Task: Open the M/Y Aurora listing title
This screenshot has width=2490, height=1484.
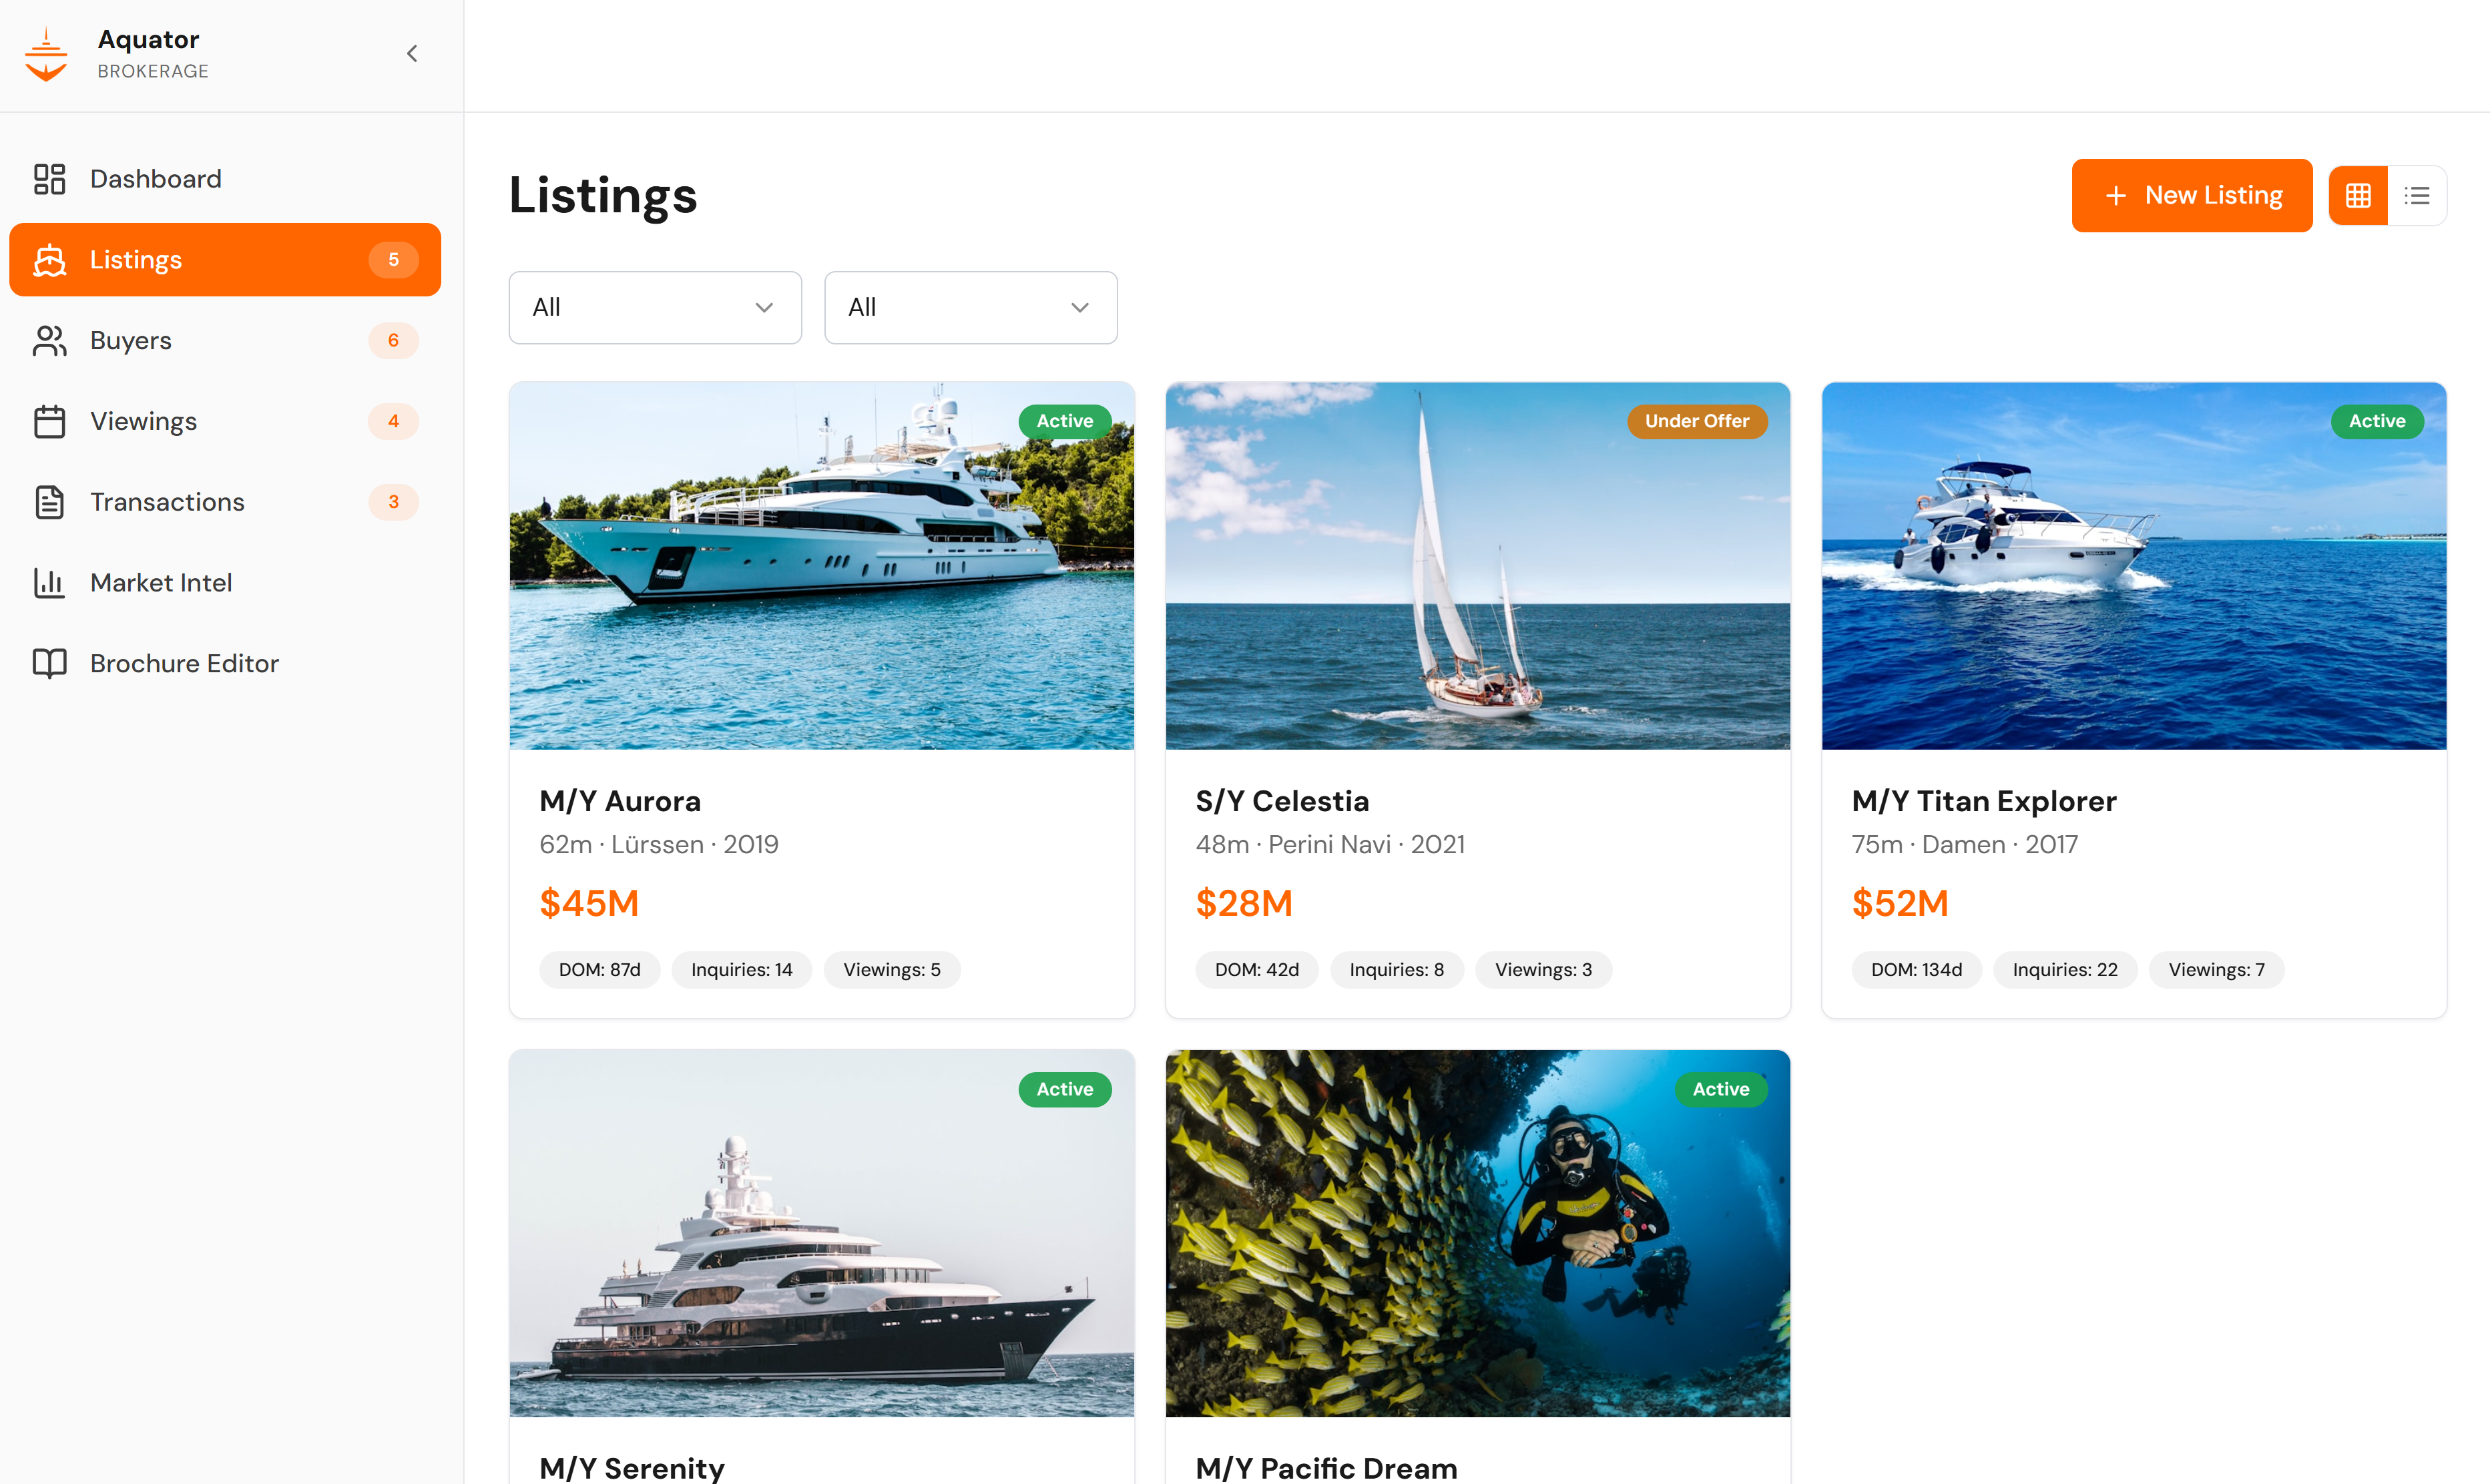Action: 620,801
